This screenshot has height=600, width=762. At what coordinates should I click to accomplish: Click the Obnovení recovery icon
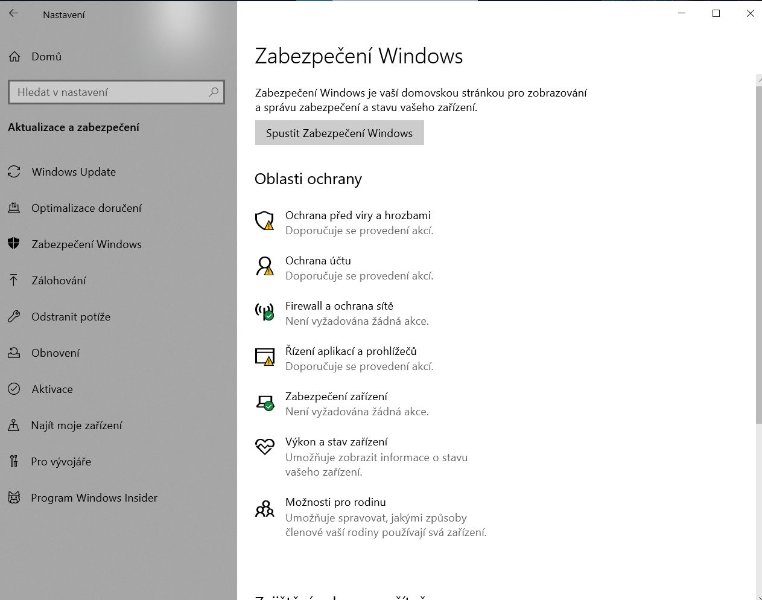click(14, 353)
